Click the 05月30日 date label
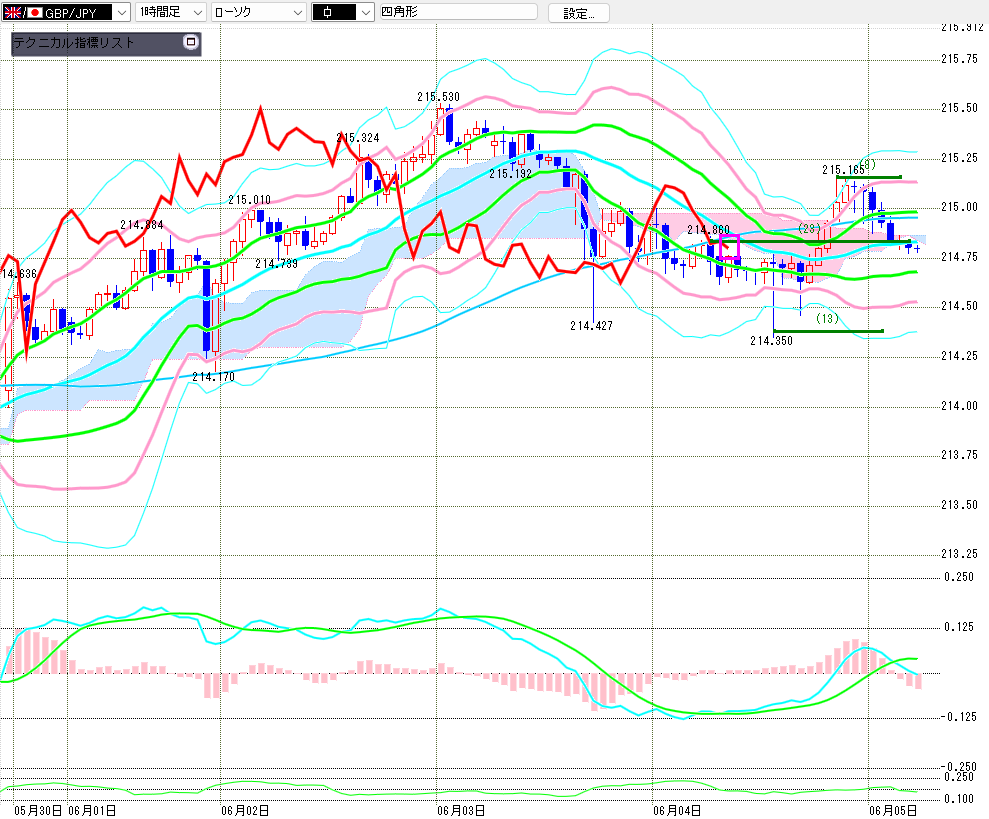 pyautogui.click(x=38, y=811)
